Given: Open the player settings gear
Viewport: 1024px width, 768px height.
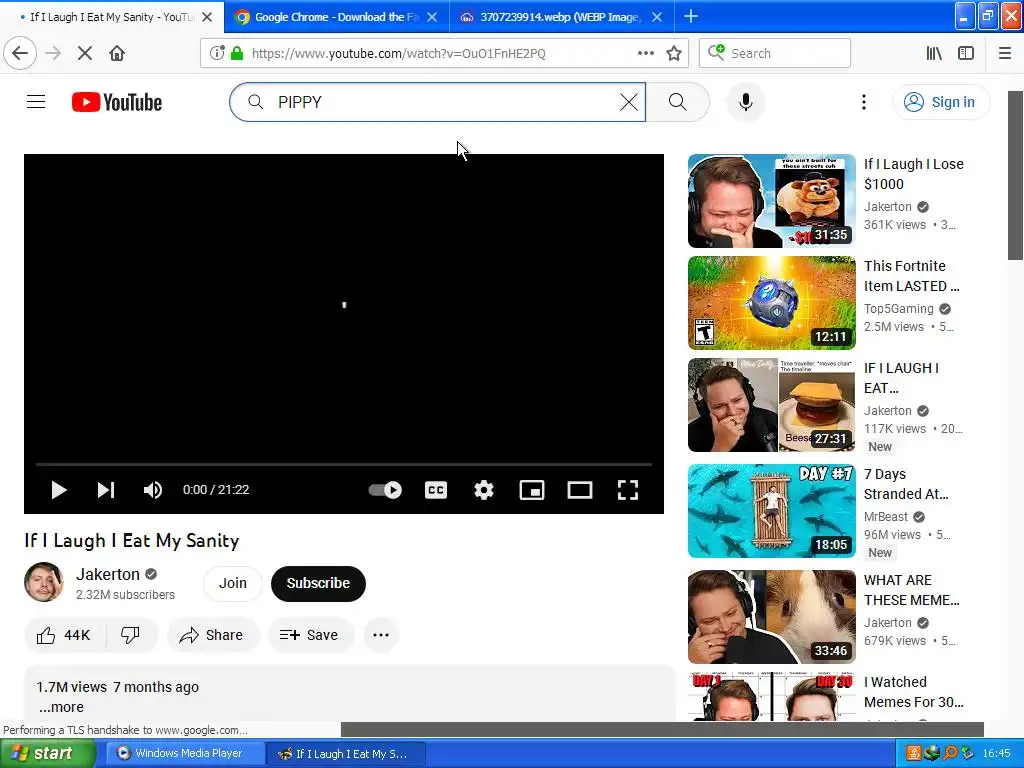Looking at the screenshot, I should click(x=483, y=490).
